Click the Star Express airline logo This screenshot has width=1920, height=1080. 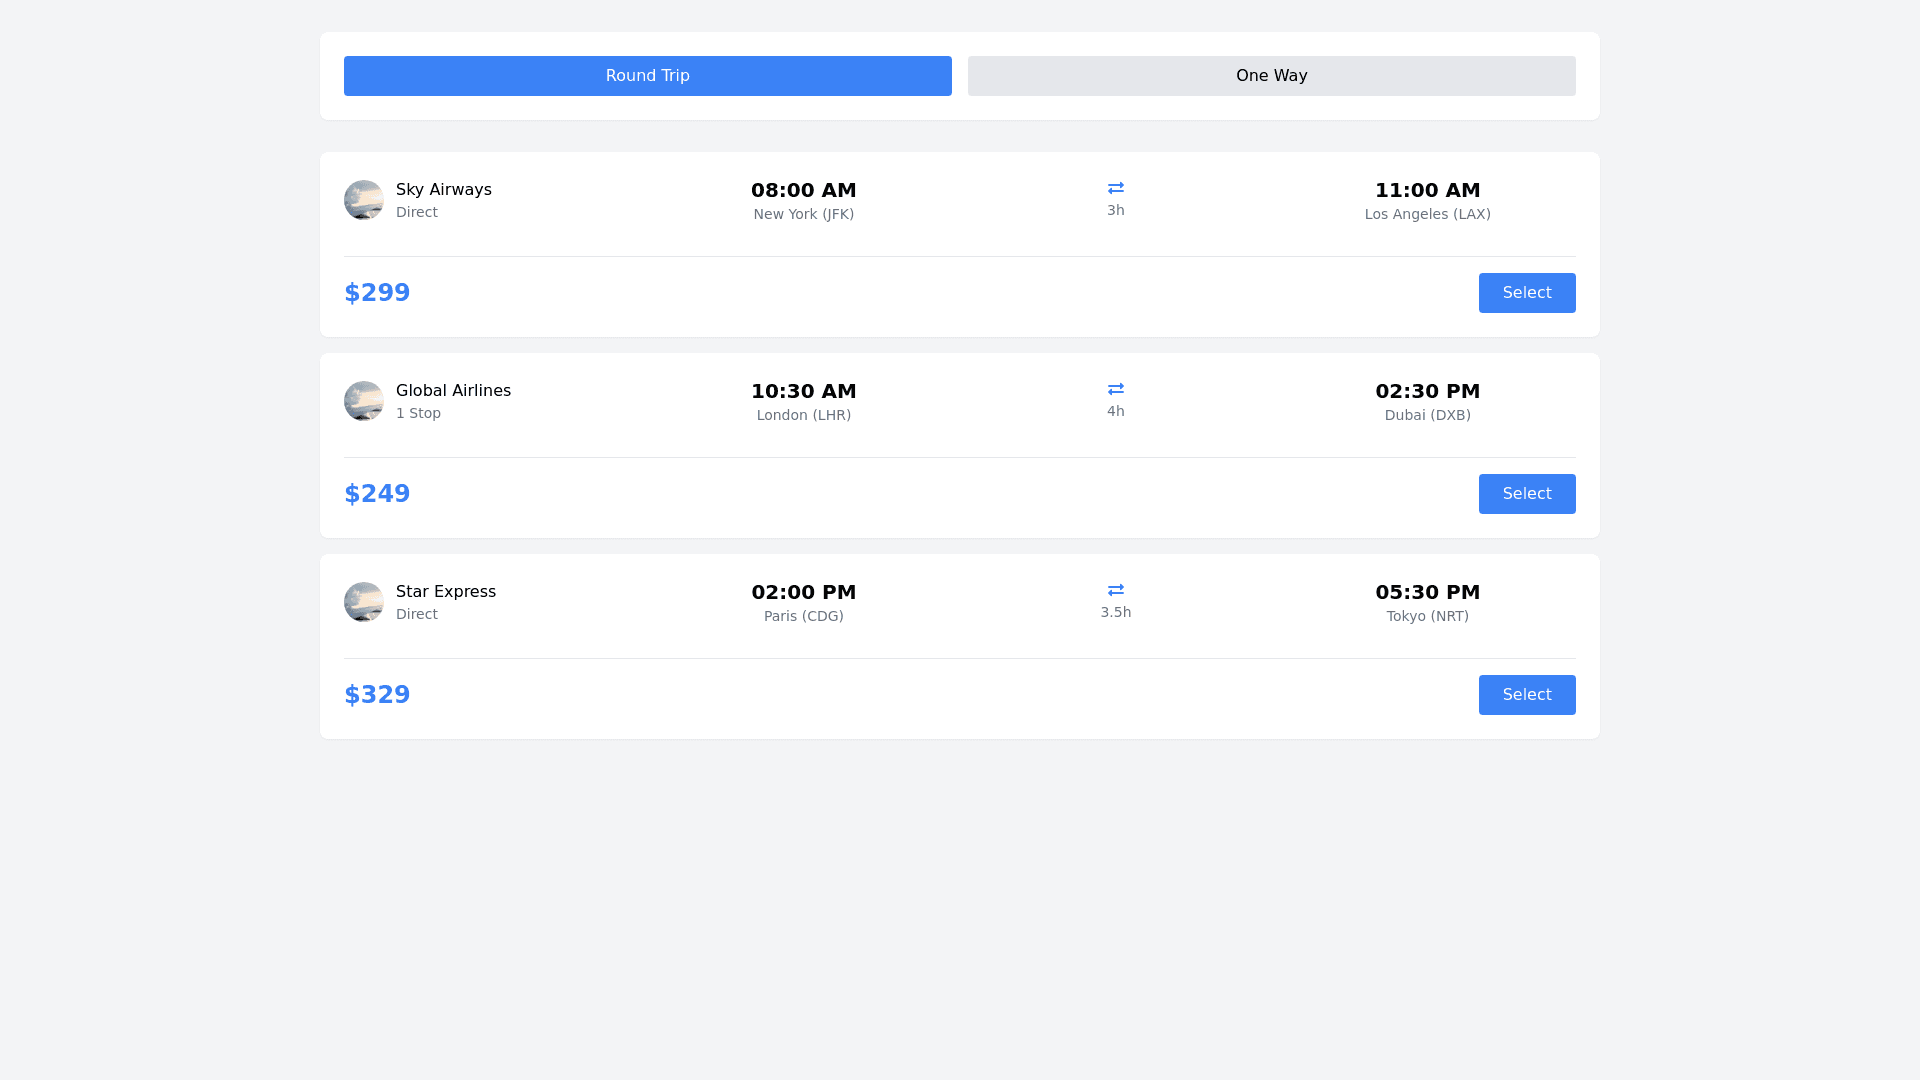tap(364, 602)
